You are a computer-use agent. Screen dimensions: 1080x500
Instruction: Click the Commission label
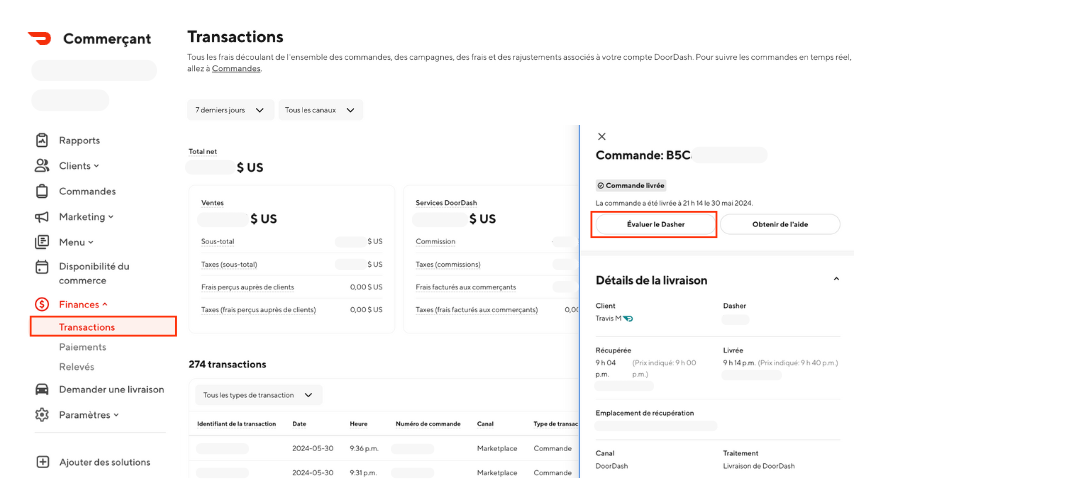click(435, 242)
